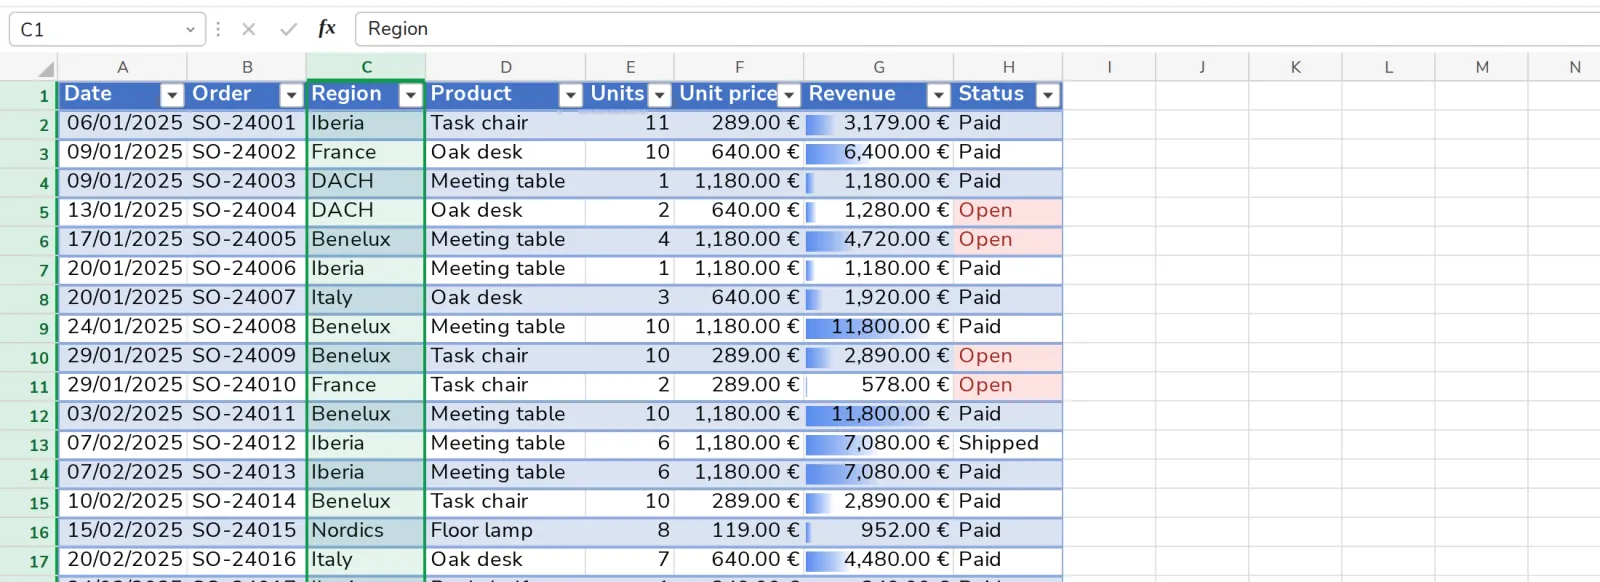Click the Nordics region cell
Image resolution: width=1600 pixels, height=582 pixels.
[366, 531]
